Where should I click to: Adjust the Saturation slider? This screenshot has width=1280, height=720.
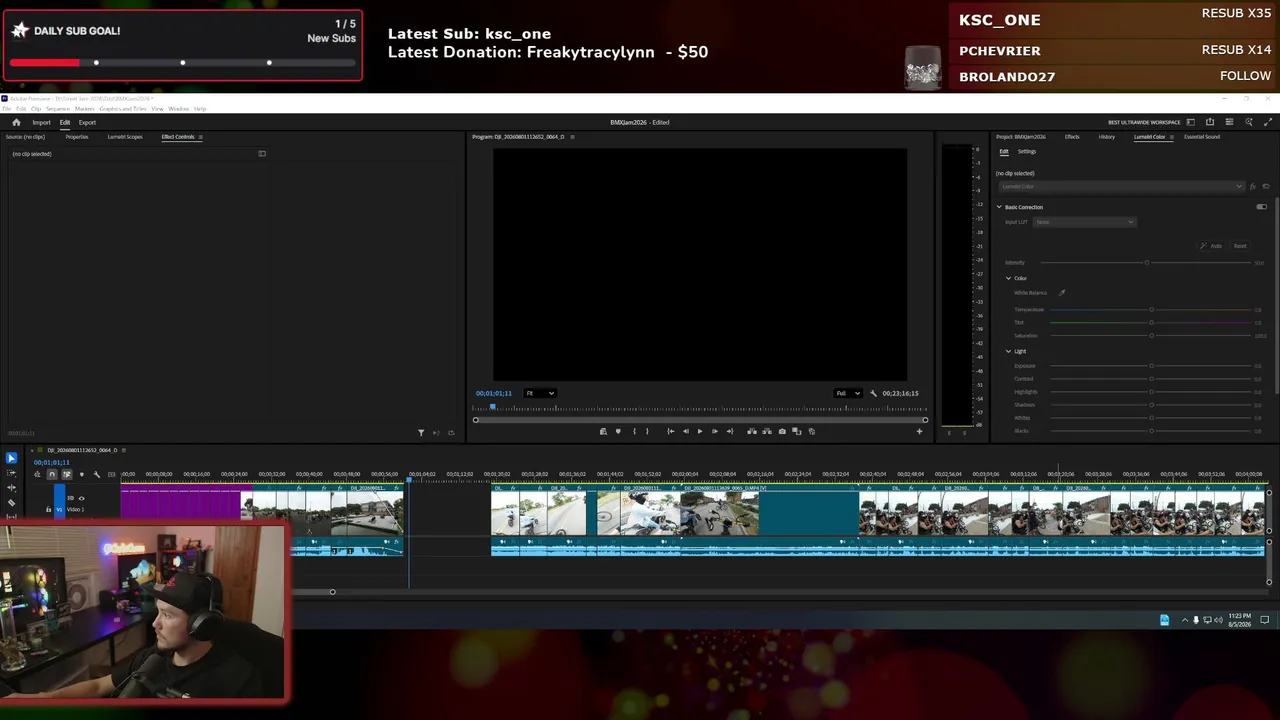[1151, 336]
